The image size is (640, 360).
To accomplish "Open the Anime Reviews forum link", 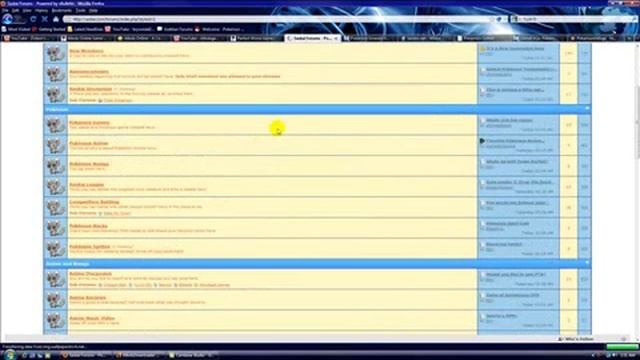I will coord(87,298).
